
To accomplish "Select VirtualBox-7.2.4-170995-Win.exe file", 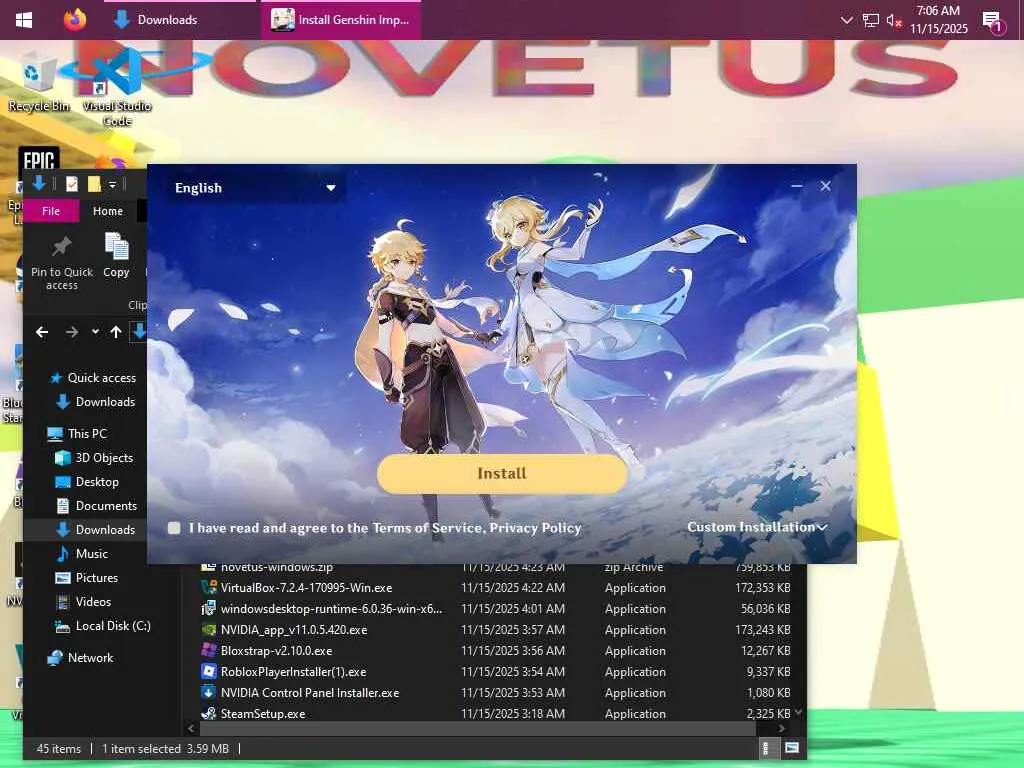I will pos(306,588).
